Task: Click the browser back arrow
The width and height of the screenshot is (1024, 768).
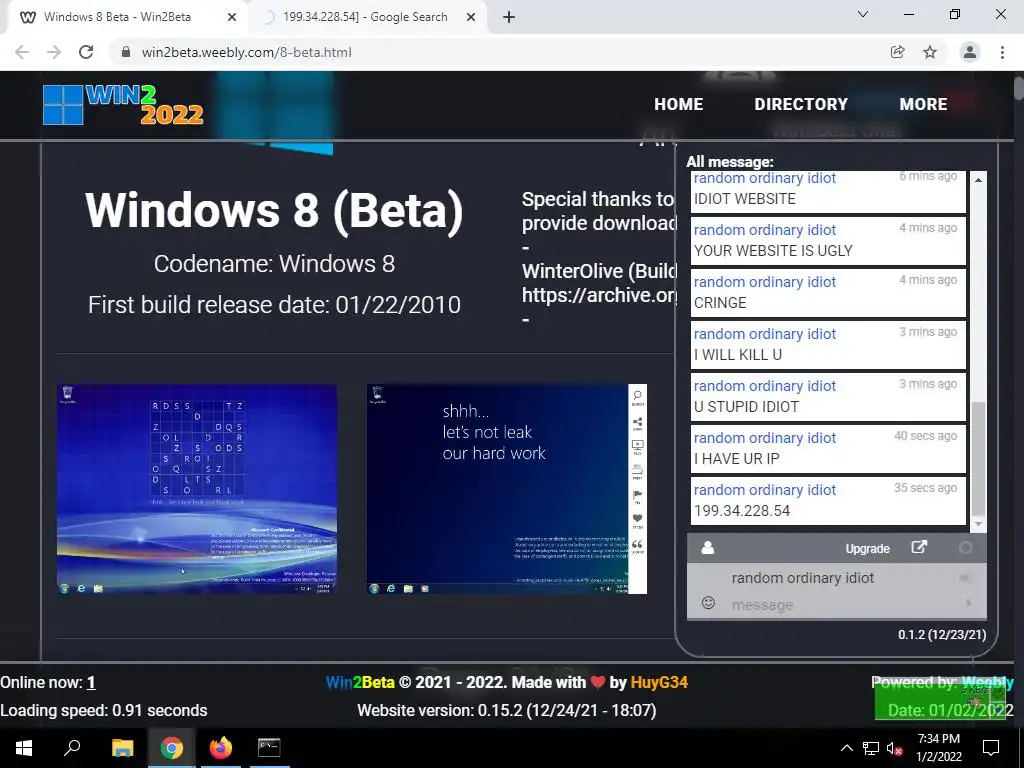Action: coord(22,52)
